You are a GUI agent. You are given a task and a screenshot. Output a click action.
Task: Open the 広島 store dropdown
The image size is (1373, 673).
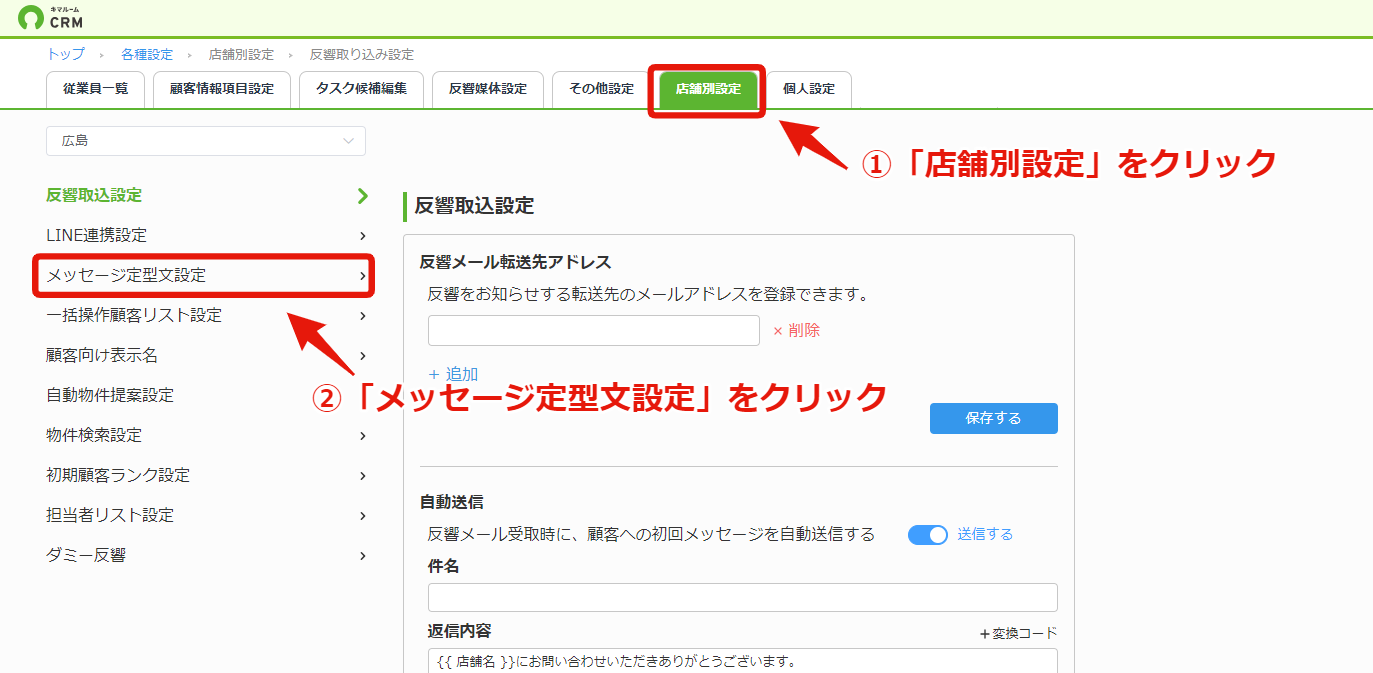(x=206, y=141)
